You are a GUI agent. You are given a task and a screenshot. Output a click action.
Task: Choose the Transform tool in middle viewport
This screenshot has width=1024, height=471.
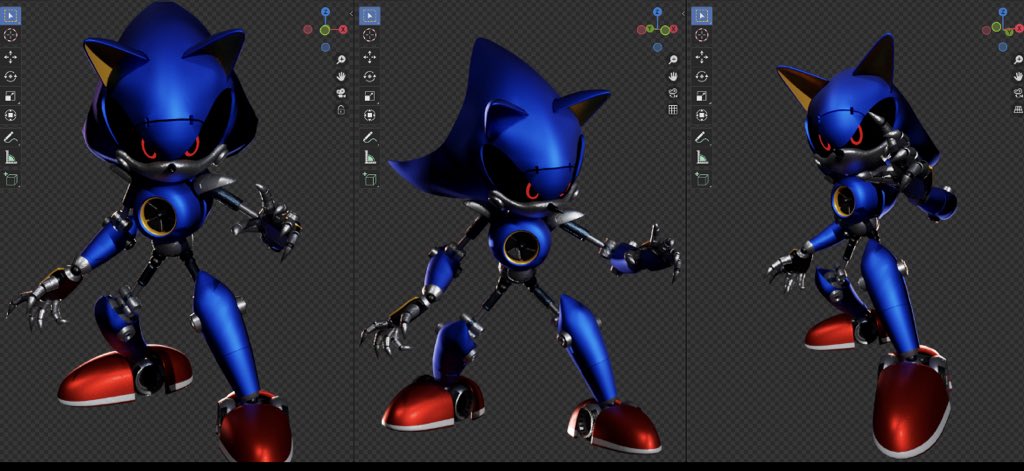tap(370, 116)
